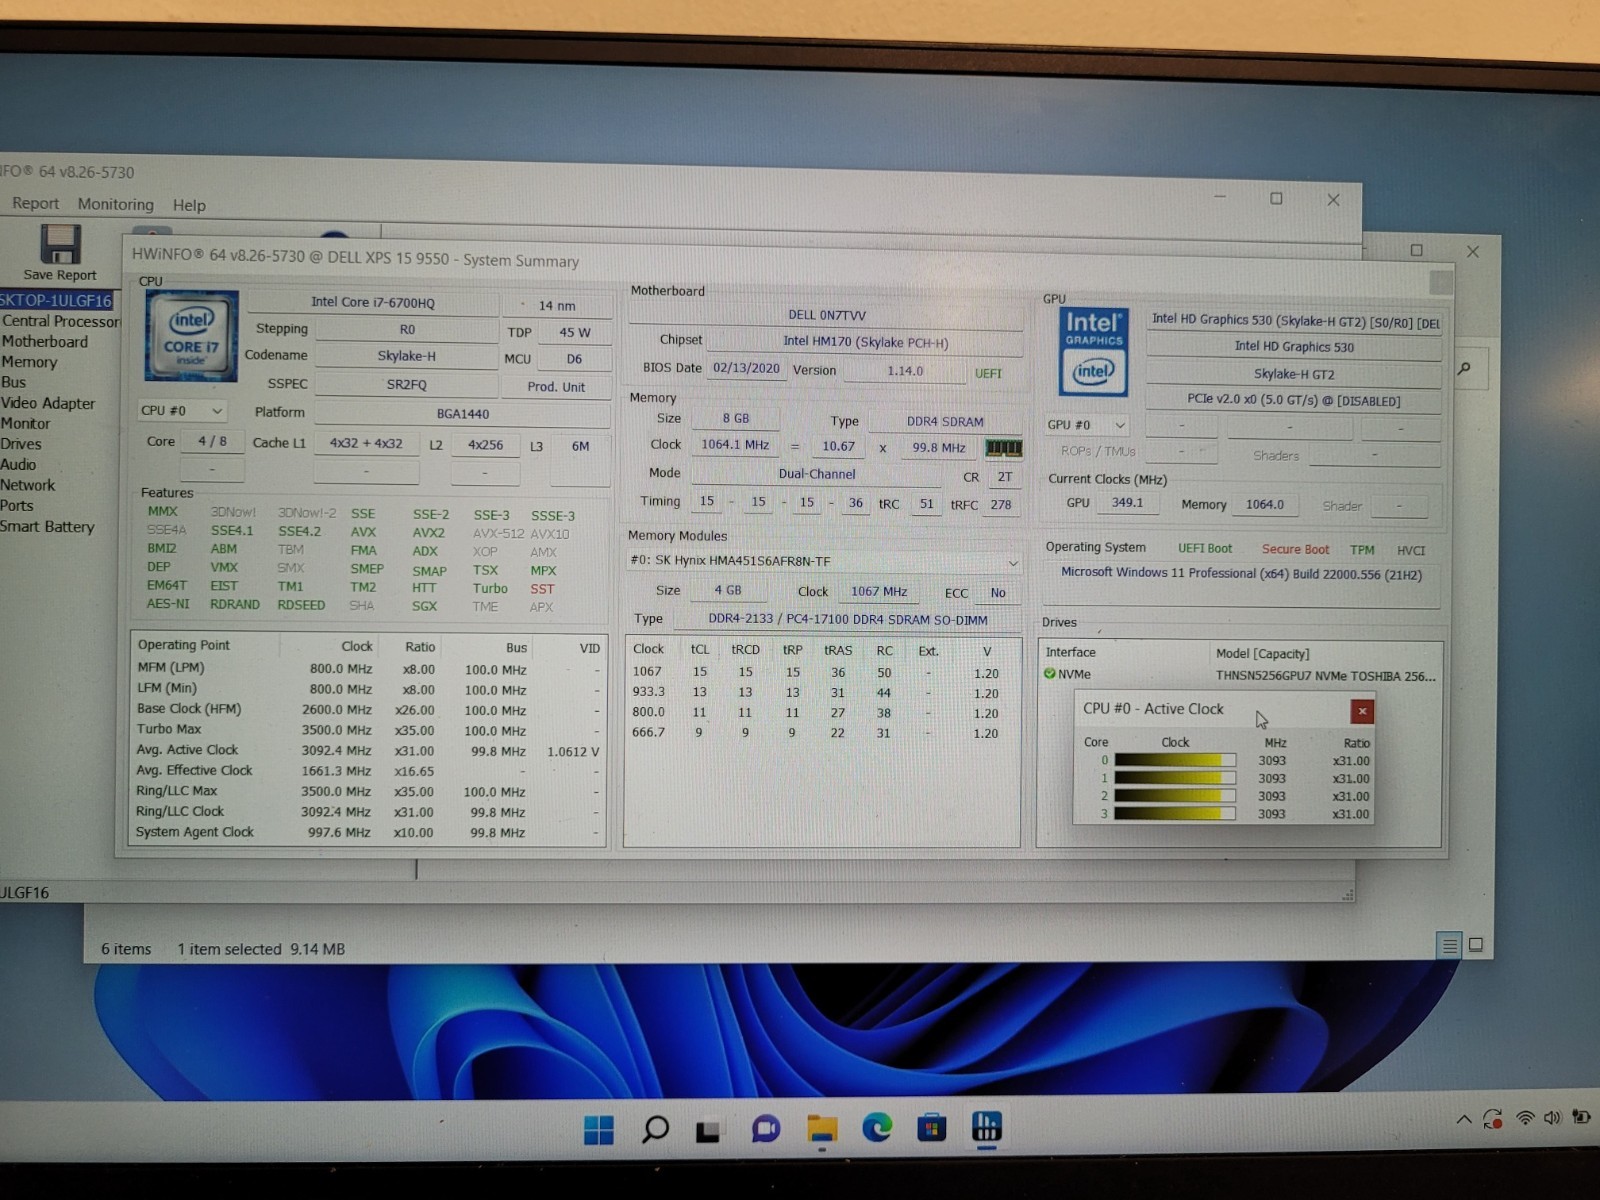Image resolution: width=1600 pixels, height=1200 pixels.
Task: Click the Prod. Unit field
Action: point(557,387)
